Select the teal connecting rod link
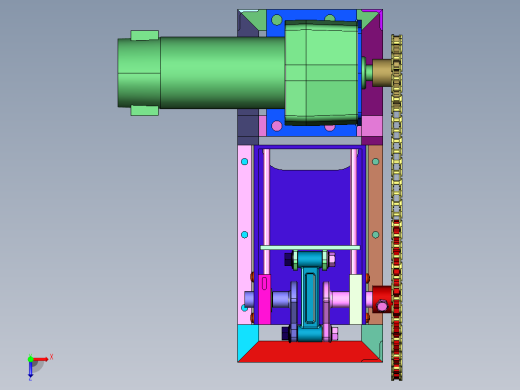The width and height of the screenshot is (520, 390). tap(310, 298)
